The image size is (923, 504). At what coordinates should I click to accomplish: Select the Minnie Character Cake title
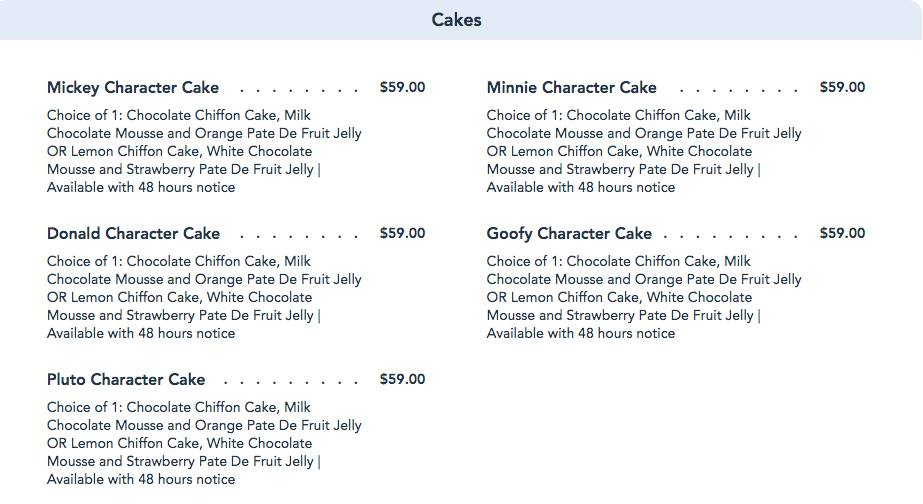click(x=572, y=88)
